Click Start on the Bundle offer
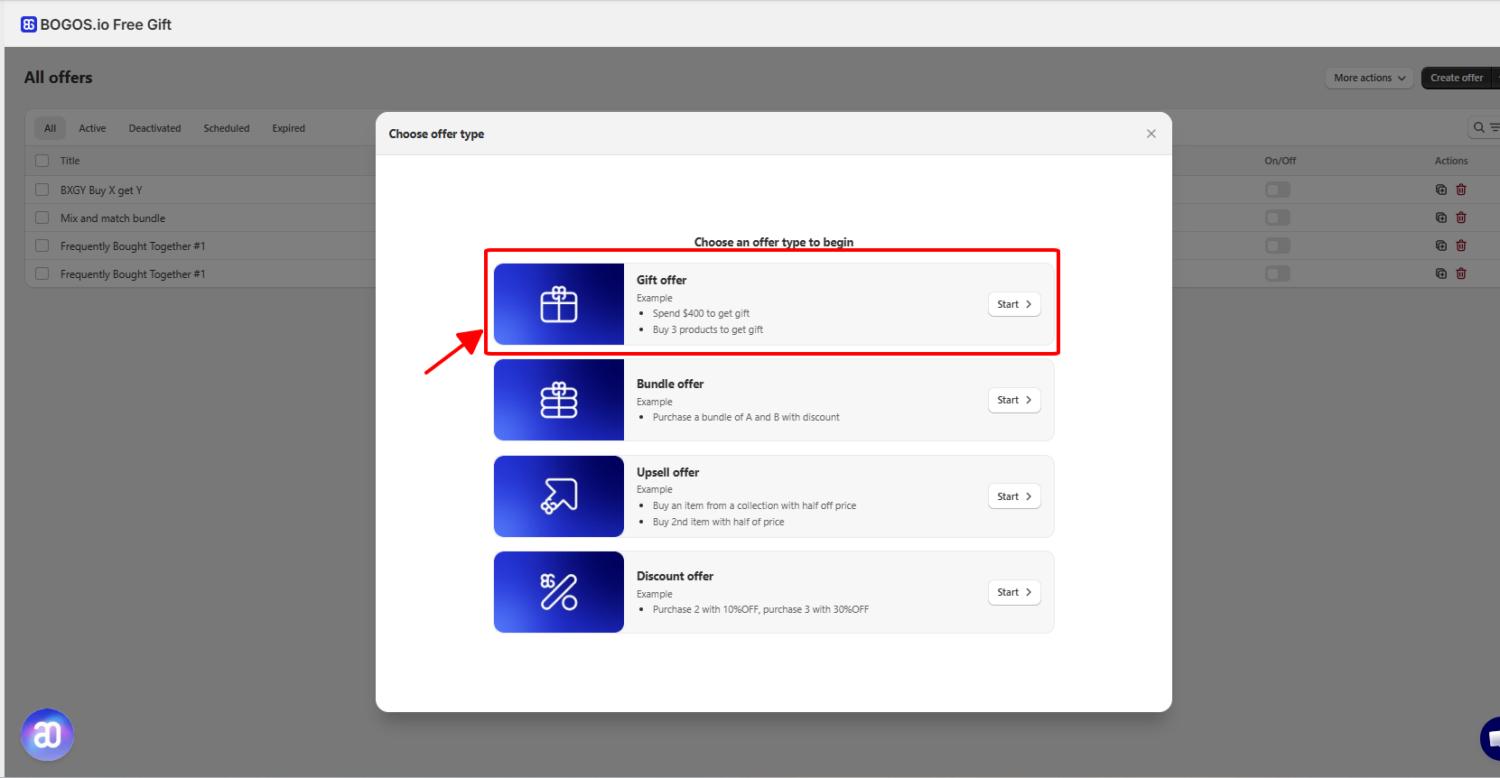Screen dimensions: 1500x778 [x=1013, y=400]
